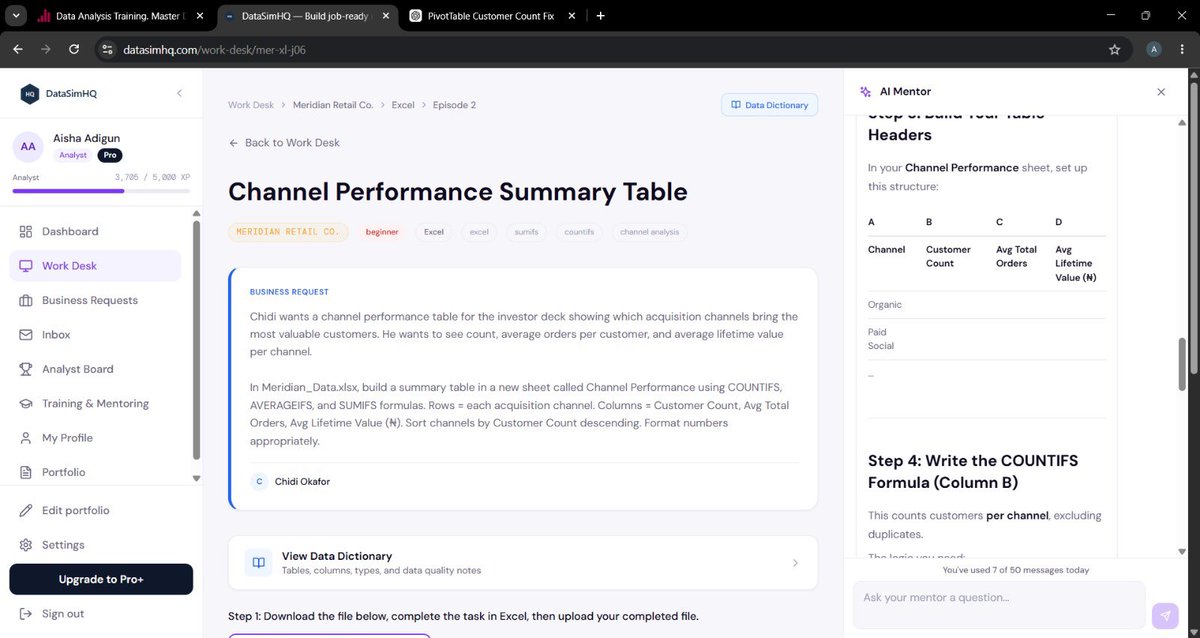Click the sumifs tag
The height and width of the screenshot is (638, 1200).
tap(526, 232)
